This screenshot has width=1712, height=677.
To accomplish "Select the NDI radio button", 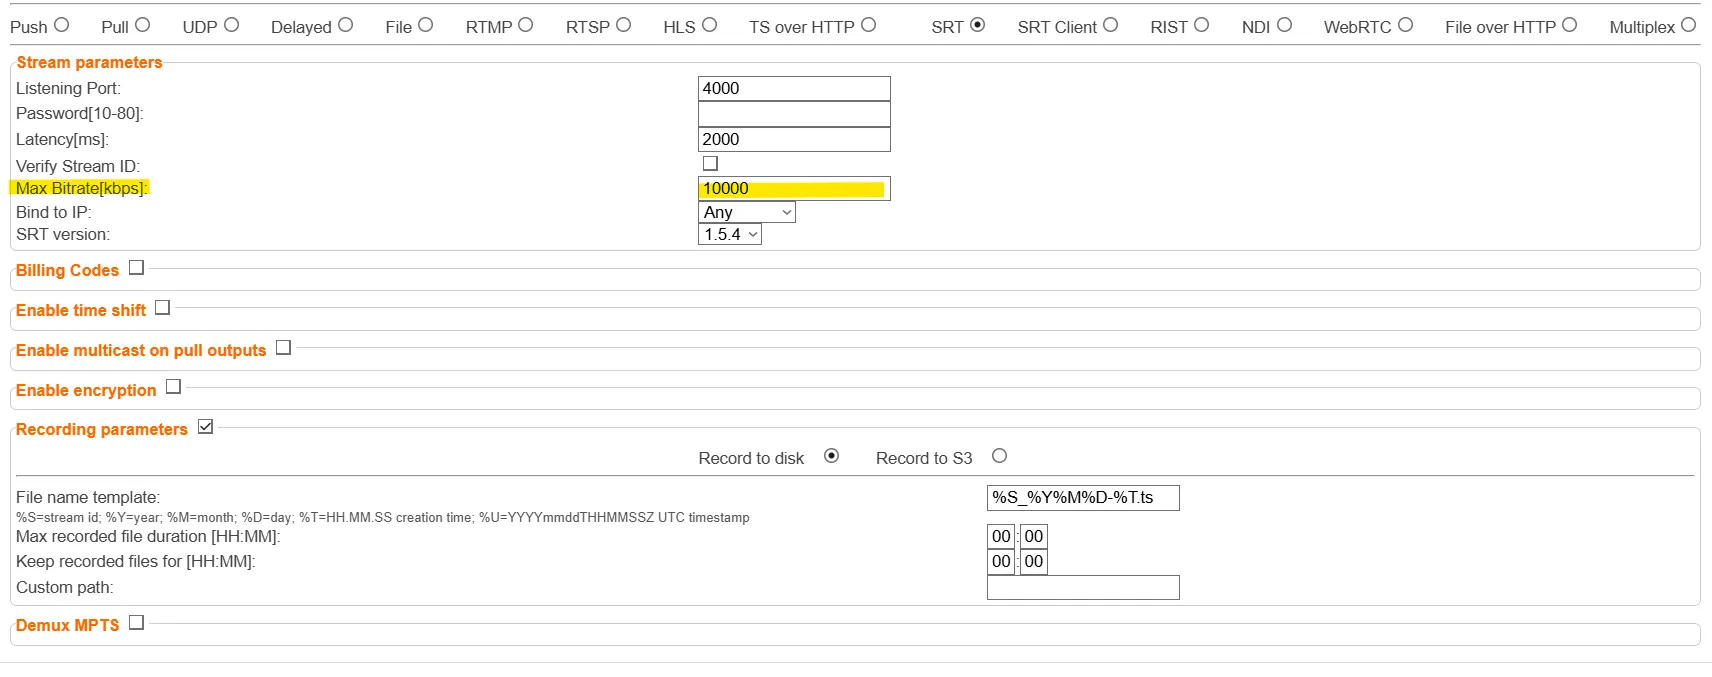I will pos(1284,25).
